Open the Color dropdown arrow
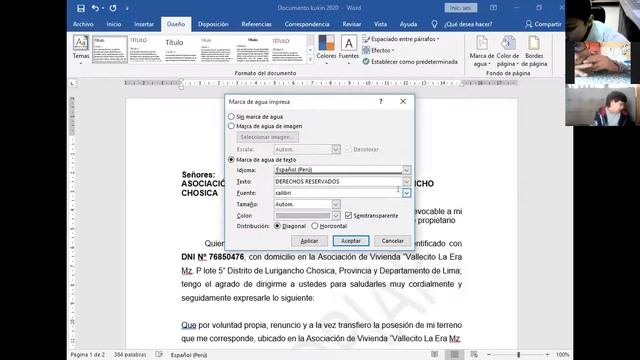The width and height of the screenshot is (640, 360). (336, 216)
